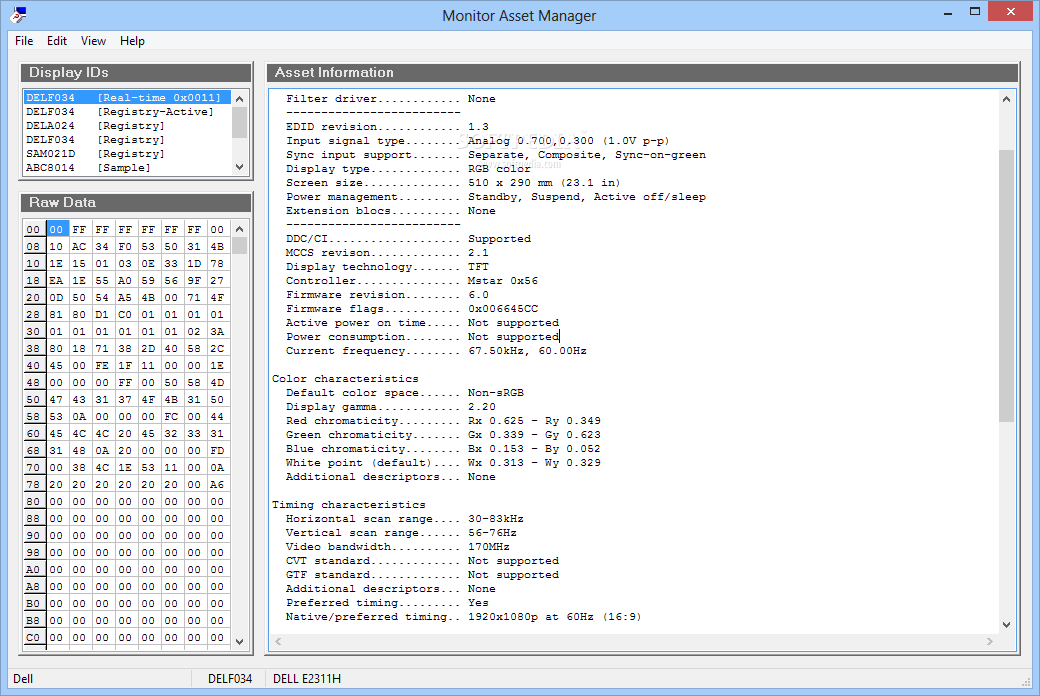The image size is (1040, 696).
Task: Click the Horizontal scan range 30-83kHz line
Action: click(405, 519)
